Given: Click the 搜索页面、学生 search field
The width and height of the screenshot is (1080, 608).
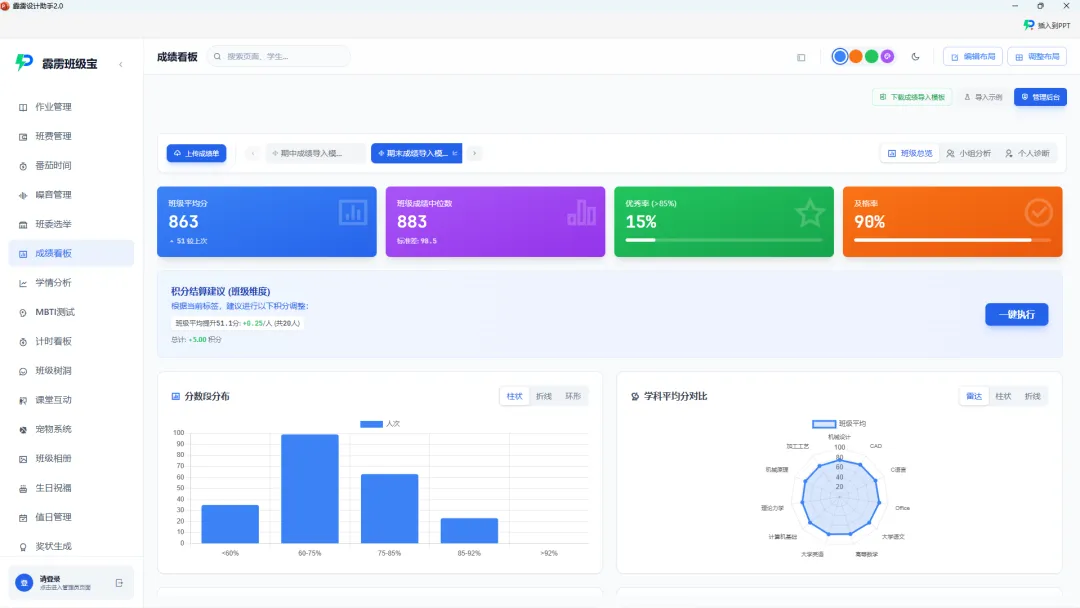Looking at the screenshot, I should 279,56.
